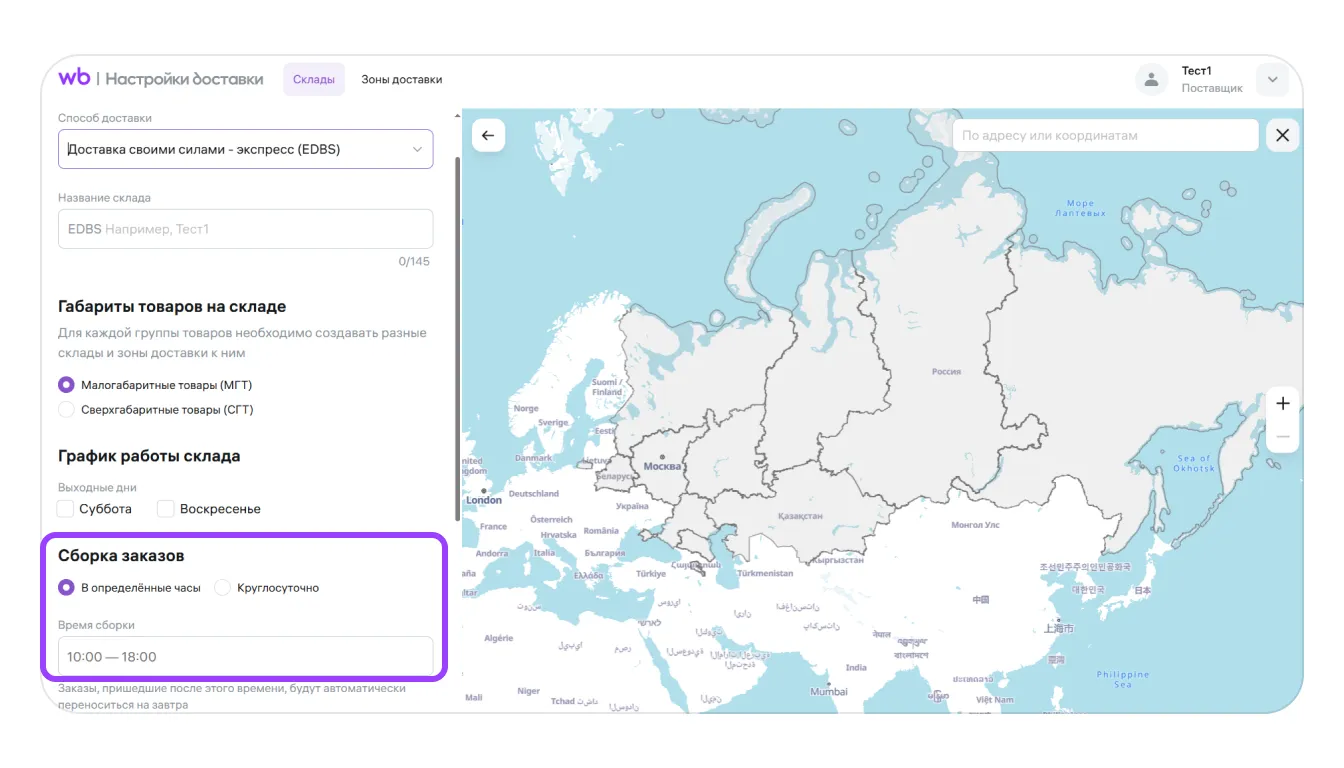This screenshot has height=768, width=1344.
Task: Open the Время сборки time range field
Action: tap(245, 657)
